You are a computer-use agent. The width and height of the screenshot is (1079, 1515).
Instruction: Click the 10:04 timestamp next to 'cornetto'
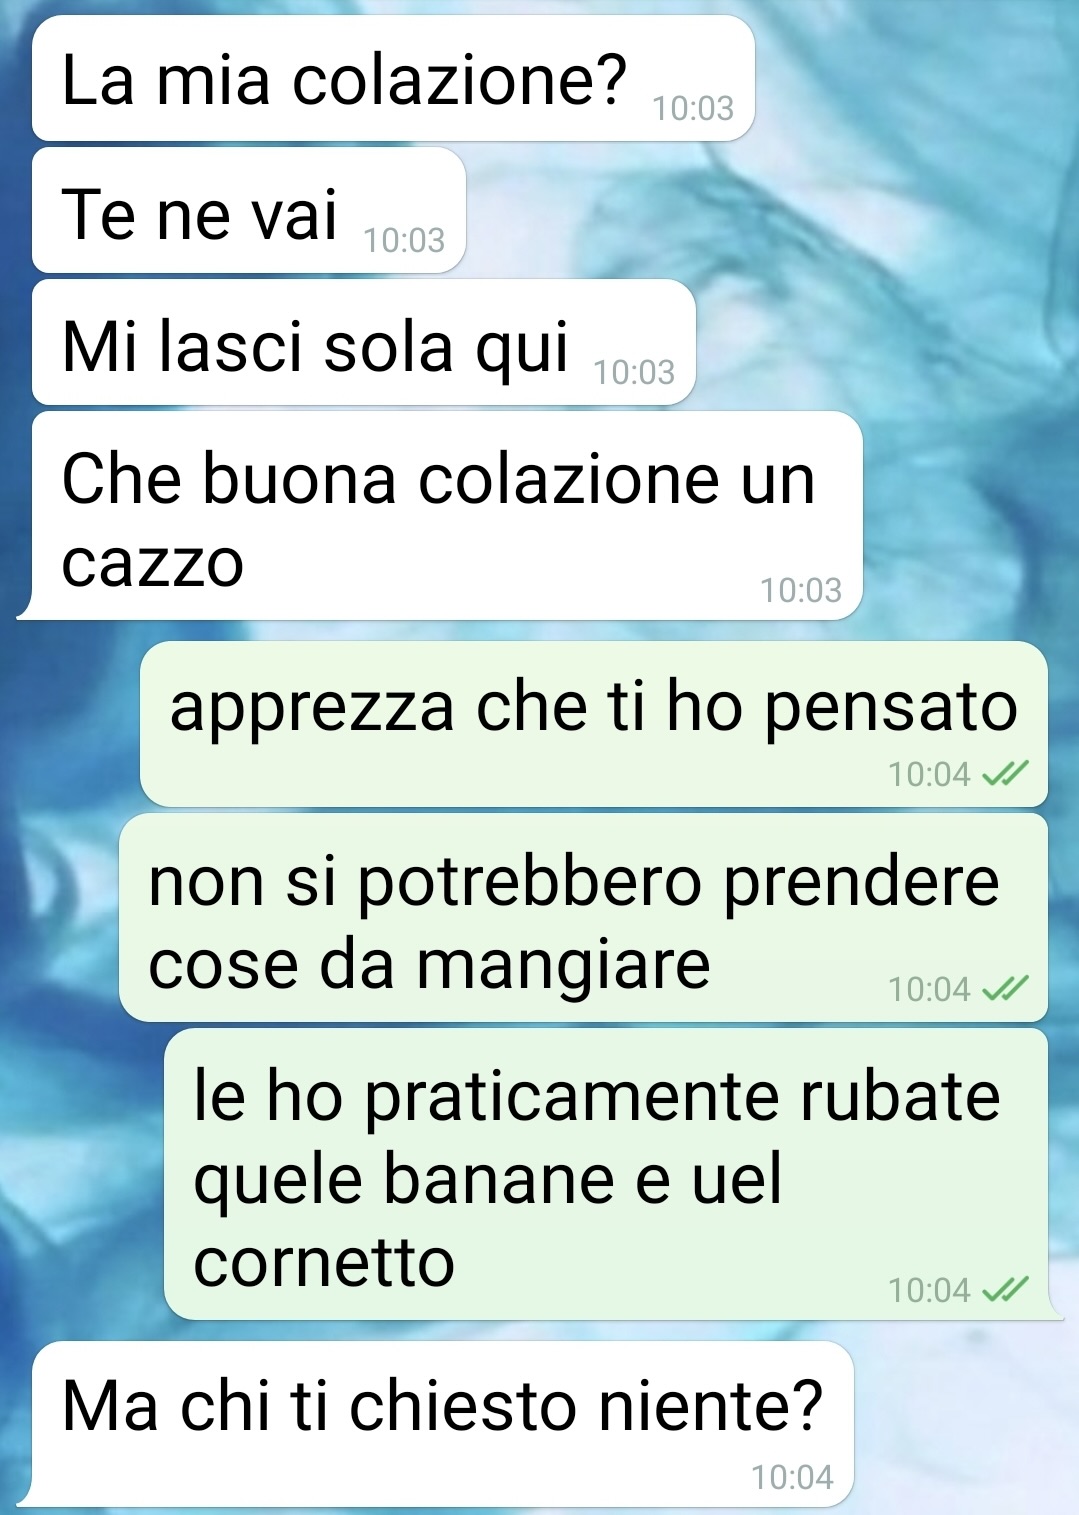click(929, 1290)
